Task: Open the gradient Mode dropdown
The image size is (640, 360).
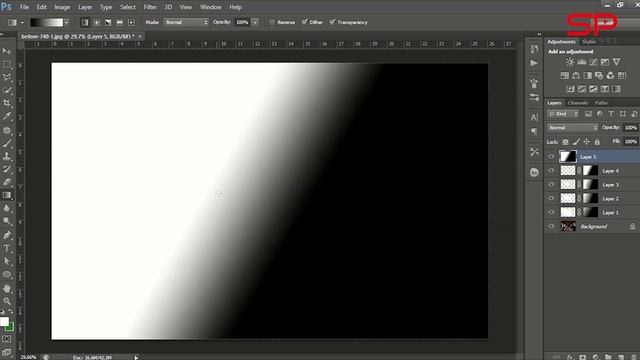Action: (186, 22)
